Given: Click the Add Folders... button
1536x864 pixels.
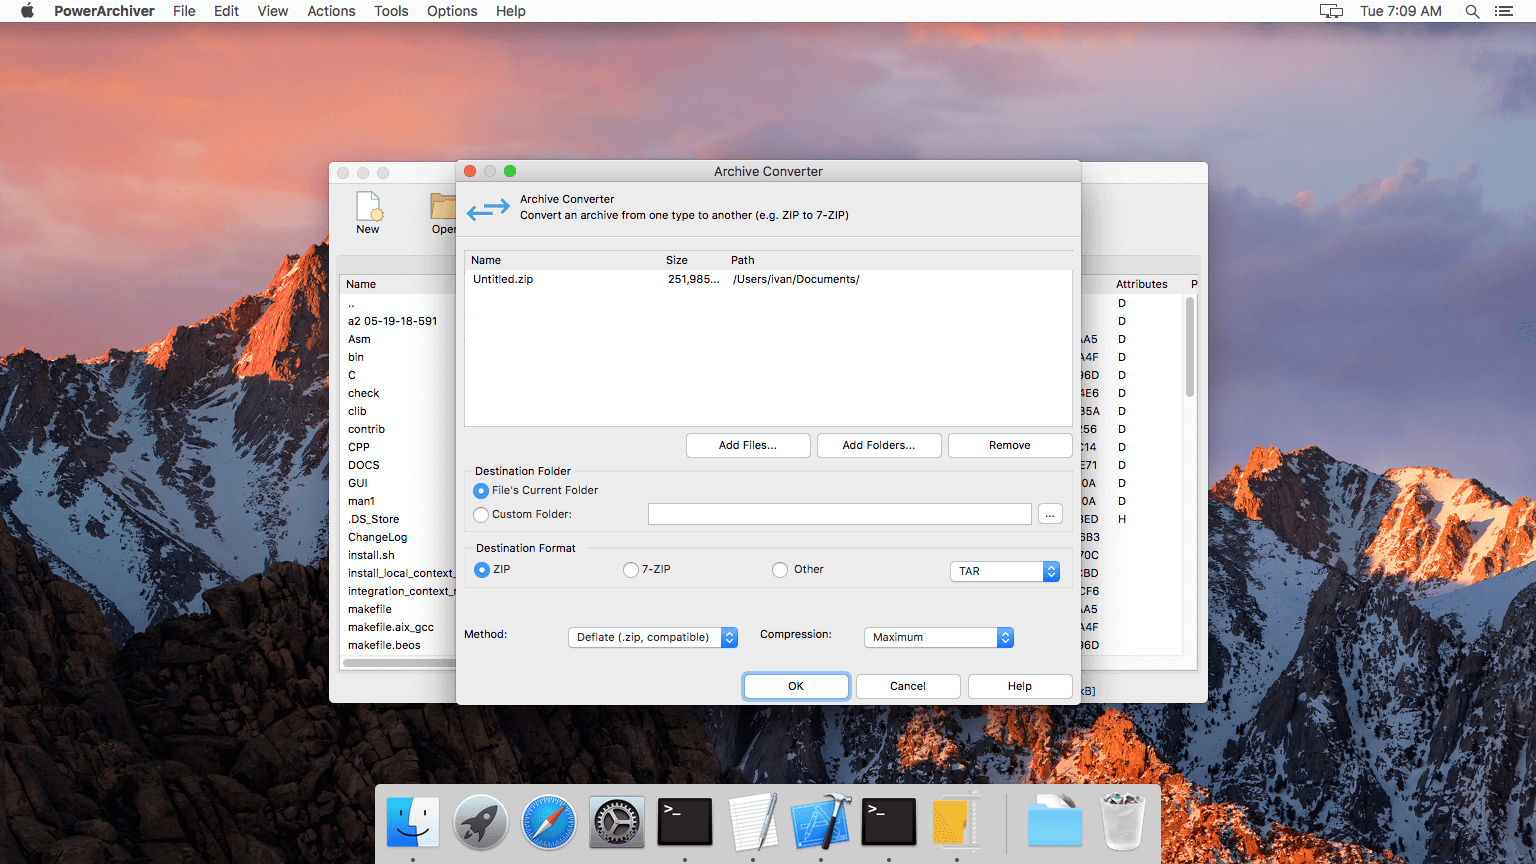Looking at the screenshot, I should (879, 446).
